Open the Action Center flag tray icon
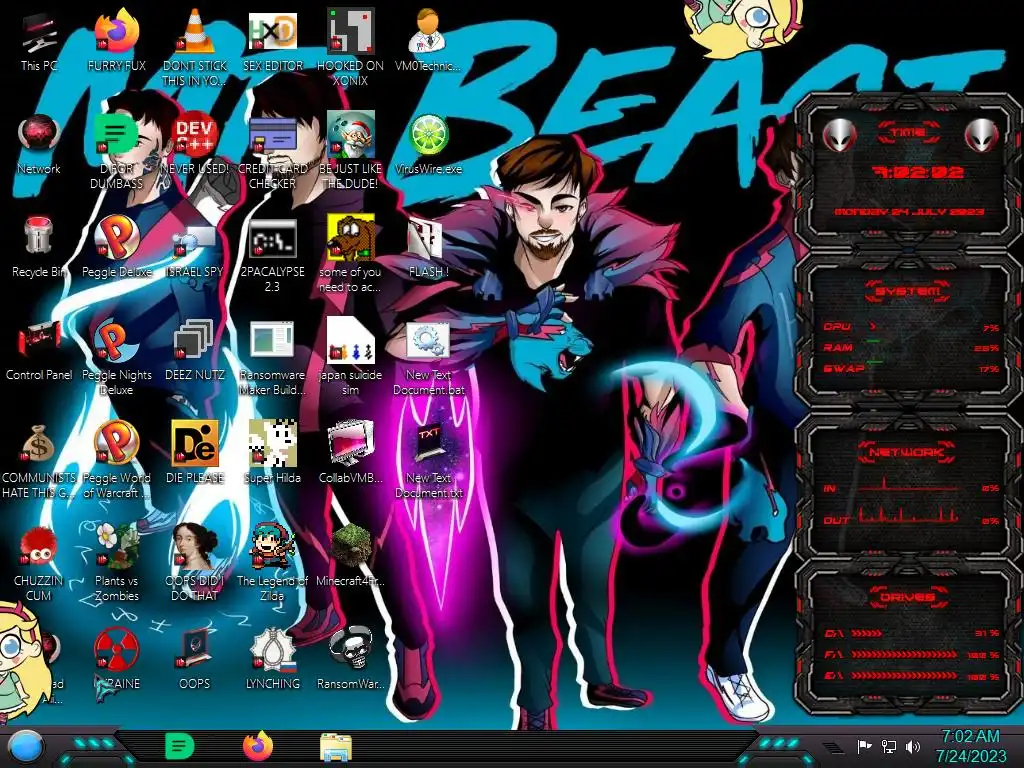 coord(865,746)
